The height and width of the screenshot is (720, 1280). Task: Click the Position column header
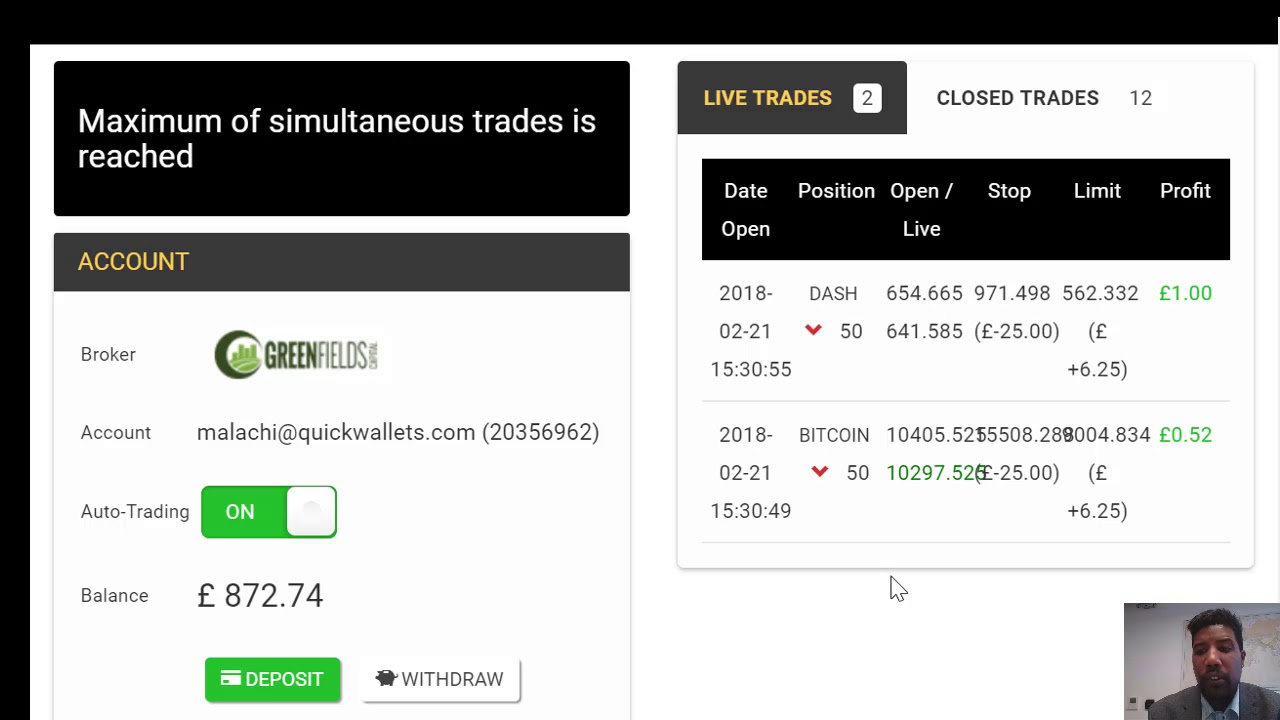(x=836, y=191)
